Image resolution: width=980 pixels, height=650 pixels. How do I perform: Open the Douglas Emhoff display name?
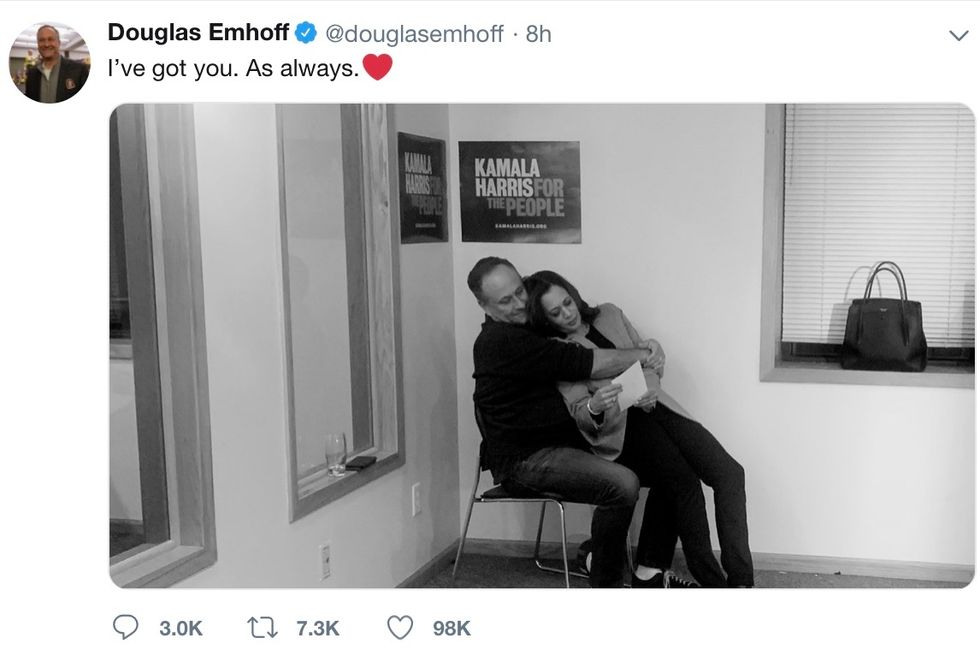click(x=198, y=33)
